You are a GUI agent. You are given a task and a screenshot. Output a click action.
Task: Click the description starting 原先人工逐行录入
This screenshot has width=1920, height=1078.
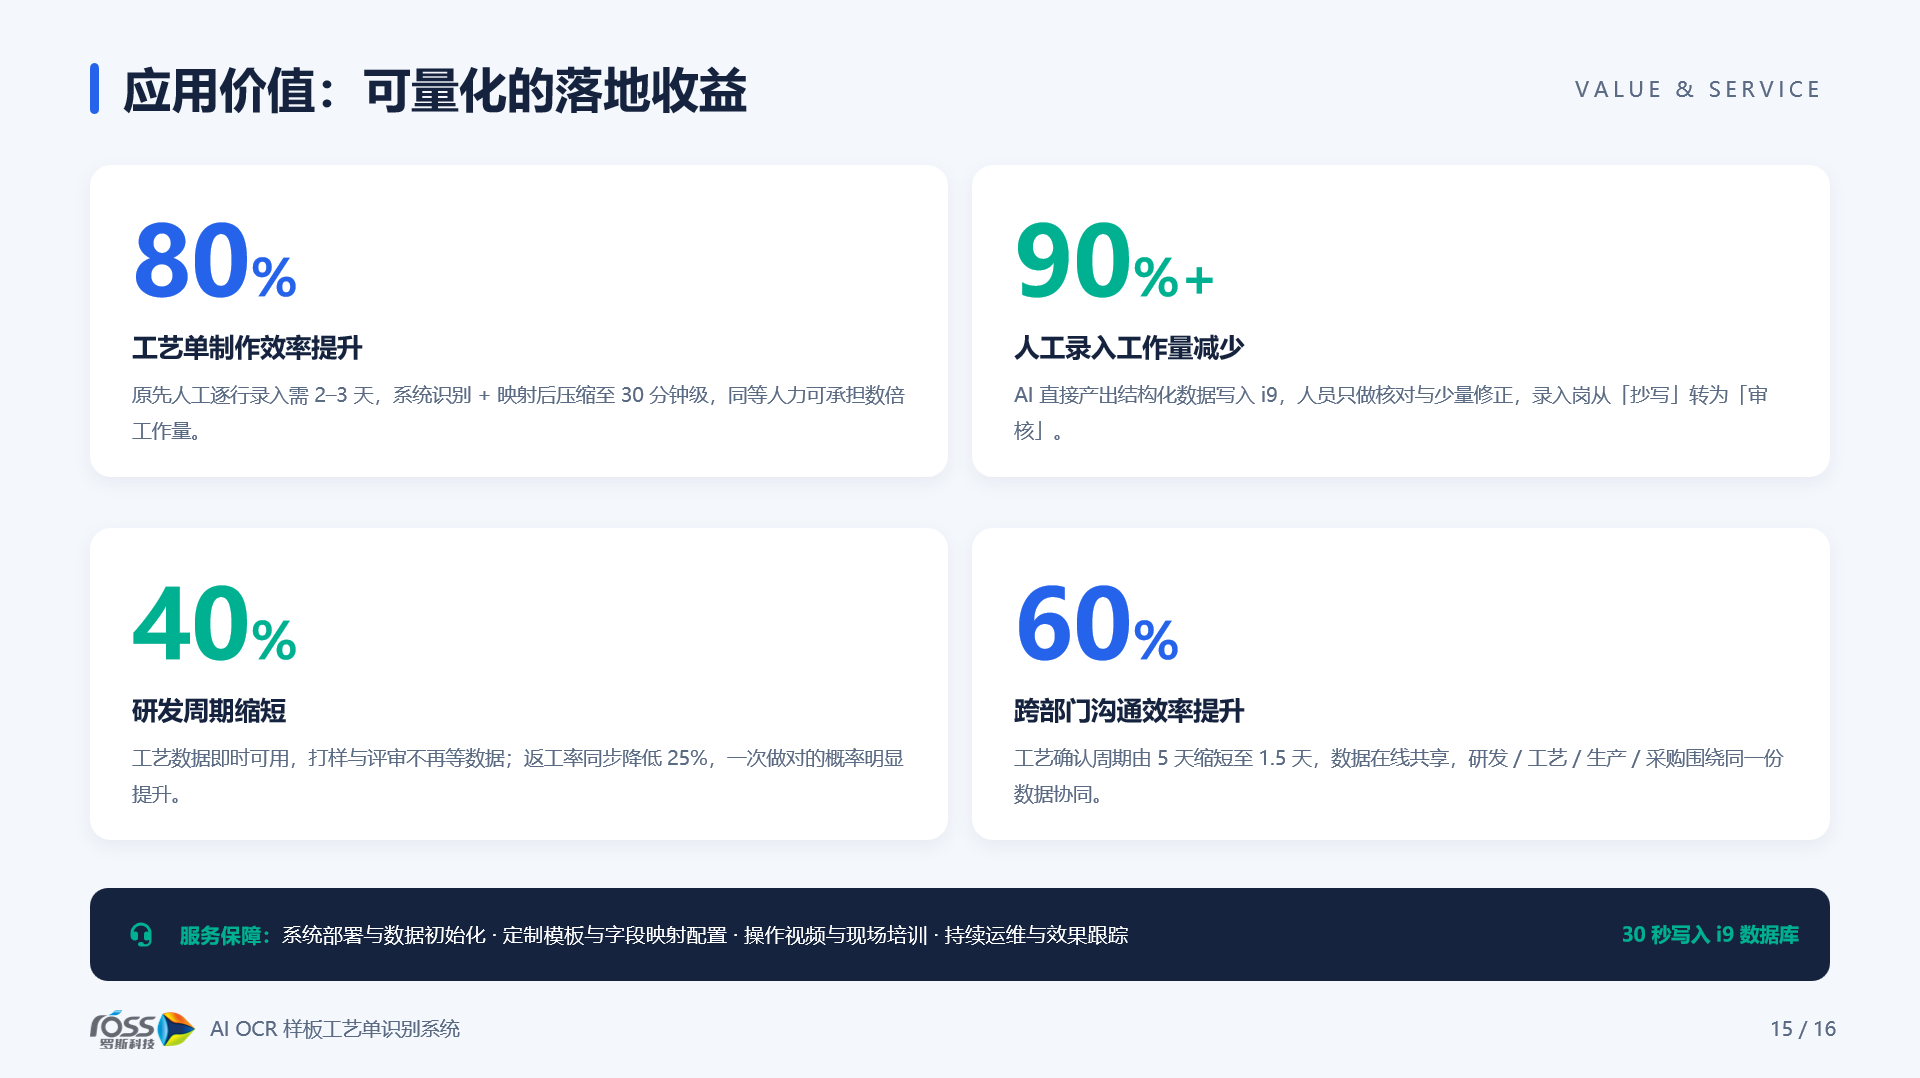(518, 413)
